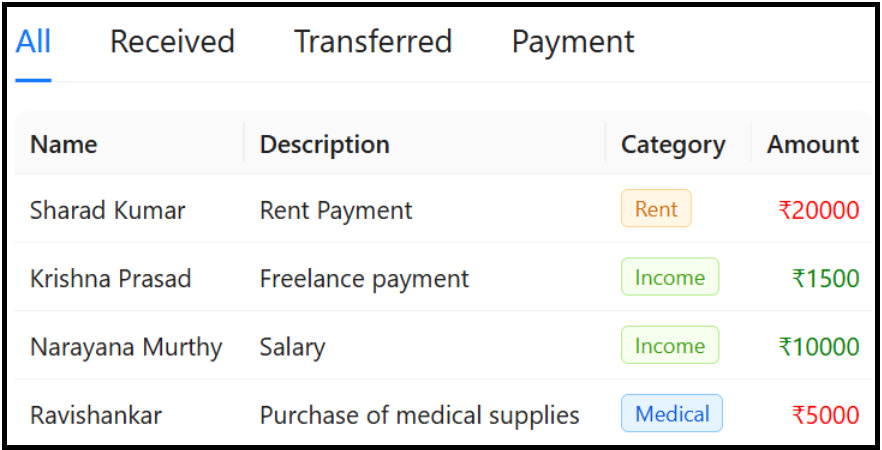
Task: Click the Income tag for Salary
Action: coord(670,346)
